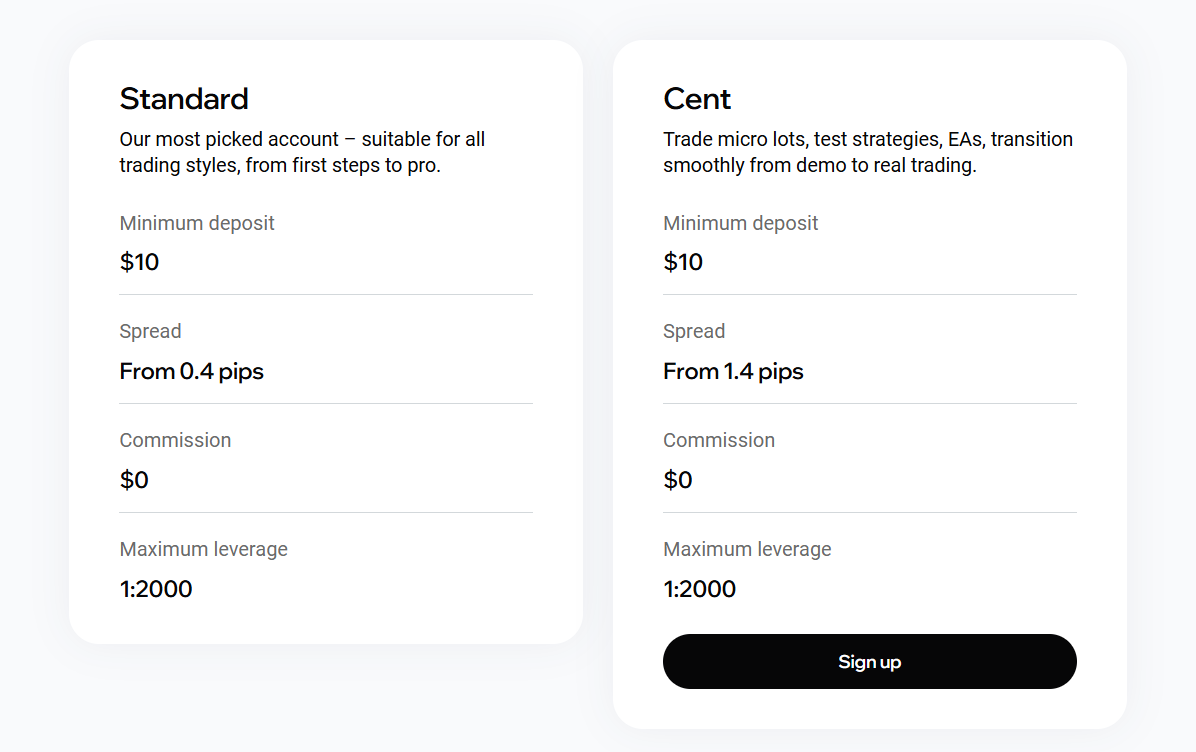Click the $10 value in Standard card
Image resolution: width=1196 pixels, height=752 pixels.
point(140,262)
